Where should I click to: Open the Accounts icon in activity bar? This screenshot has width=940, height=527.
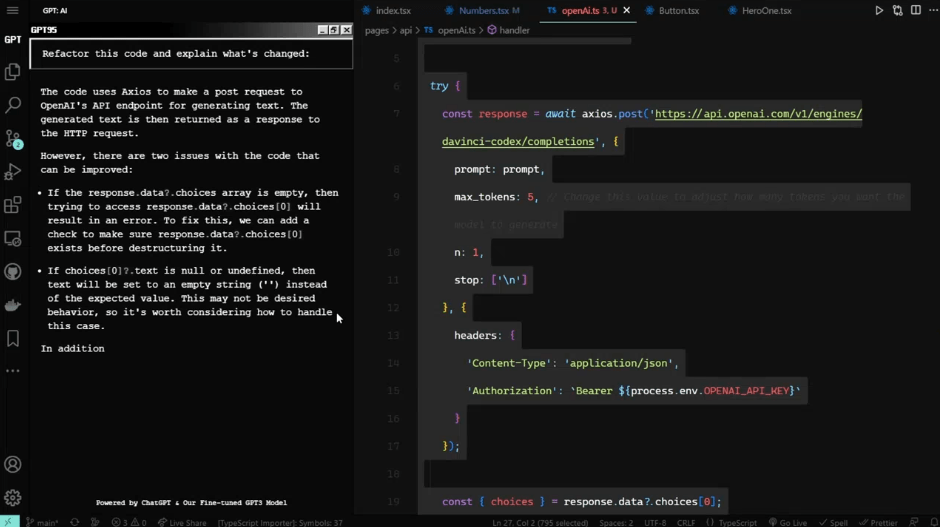point(13,464)
